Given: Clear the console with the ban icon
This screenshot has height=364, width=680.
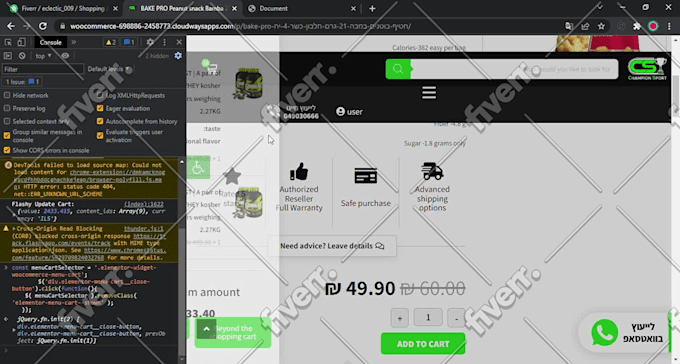Looking at the screenshot, I should click(x=22, y=56).
